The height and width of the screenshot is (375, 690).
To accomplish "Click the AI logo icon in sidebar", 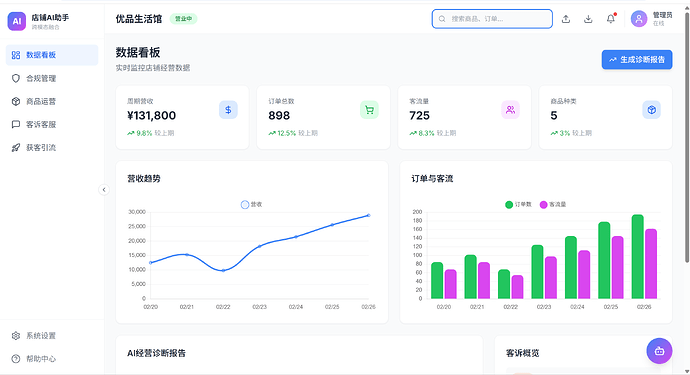I will (17, 21).
